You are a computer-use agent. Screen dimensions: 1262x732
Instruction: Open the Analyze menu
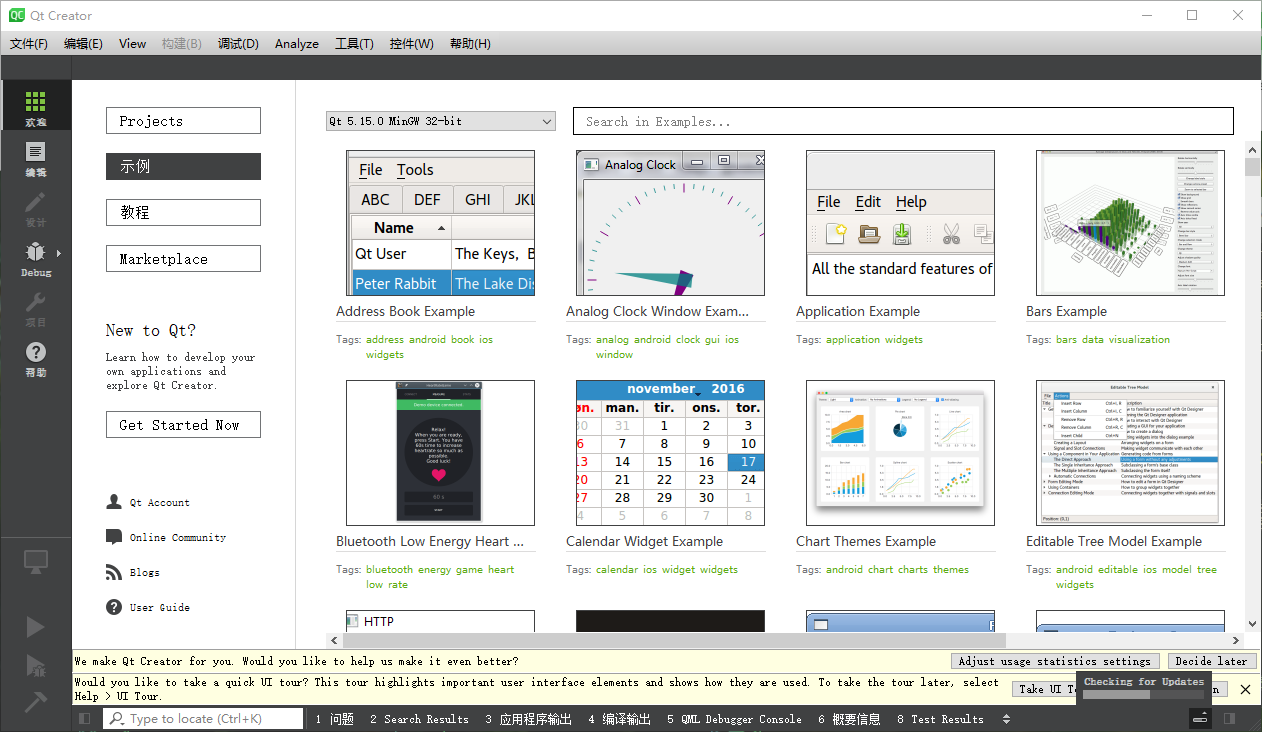pyautogui.click(x=297, y=44)
